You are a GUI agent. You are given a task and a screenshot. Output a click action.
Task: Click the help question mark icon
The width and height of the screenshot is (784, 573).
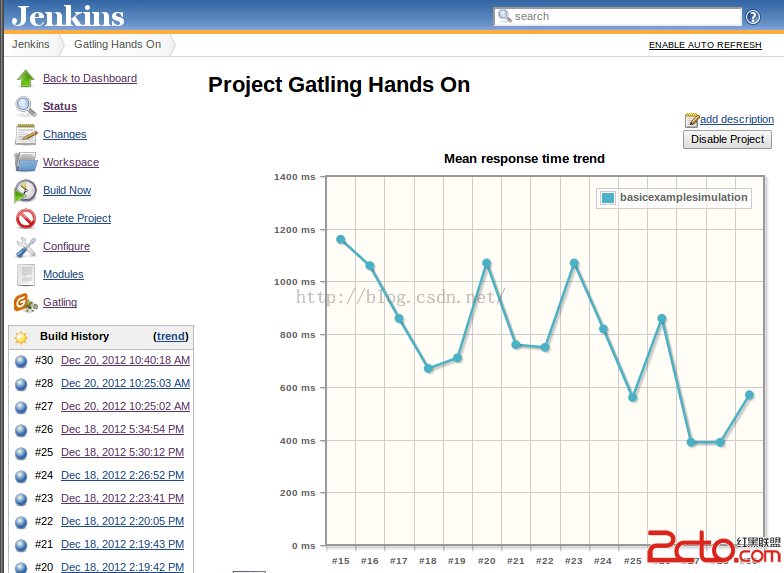click(752, 17)
